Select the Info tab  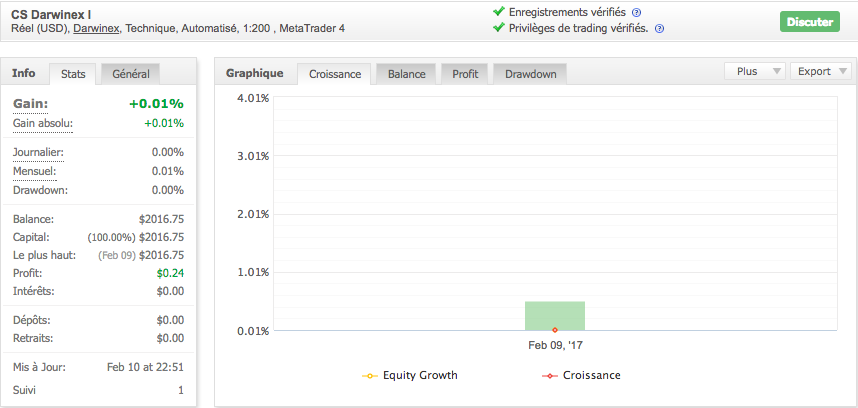click(24, 73)
